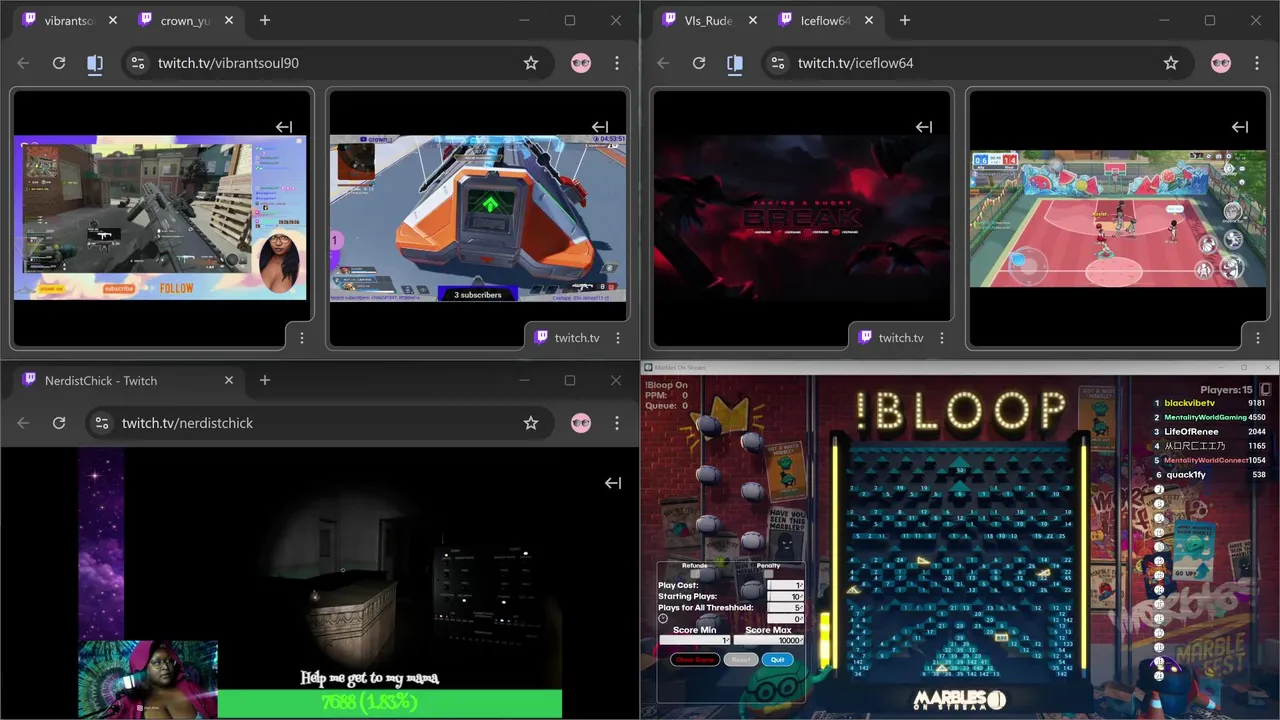Bookmark the twitch.tv/iceflow64 page
Viewport: 1280px width, 720px height.
[x=1171, y=63]
